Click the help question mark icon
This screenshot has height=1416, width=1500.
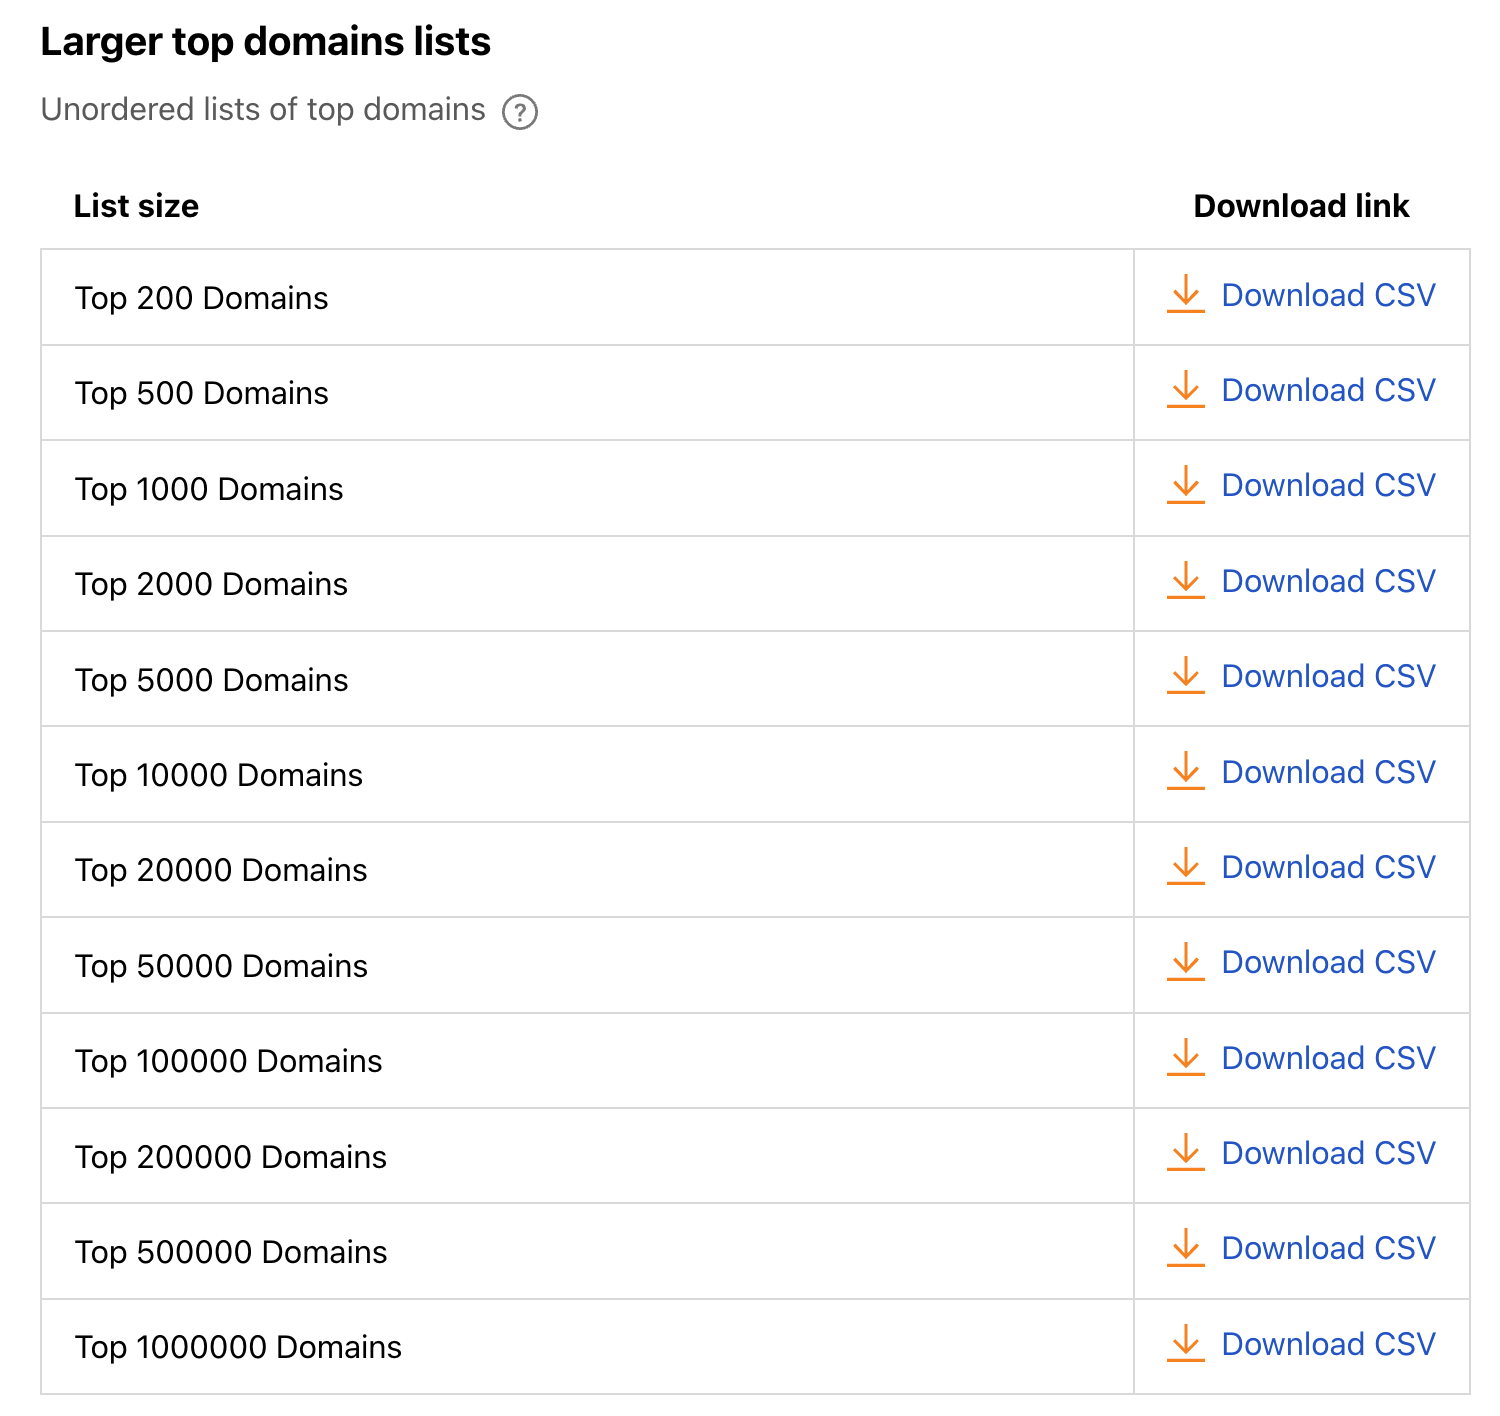point(520,112)
